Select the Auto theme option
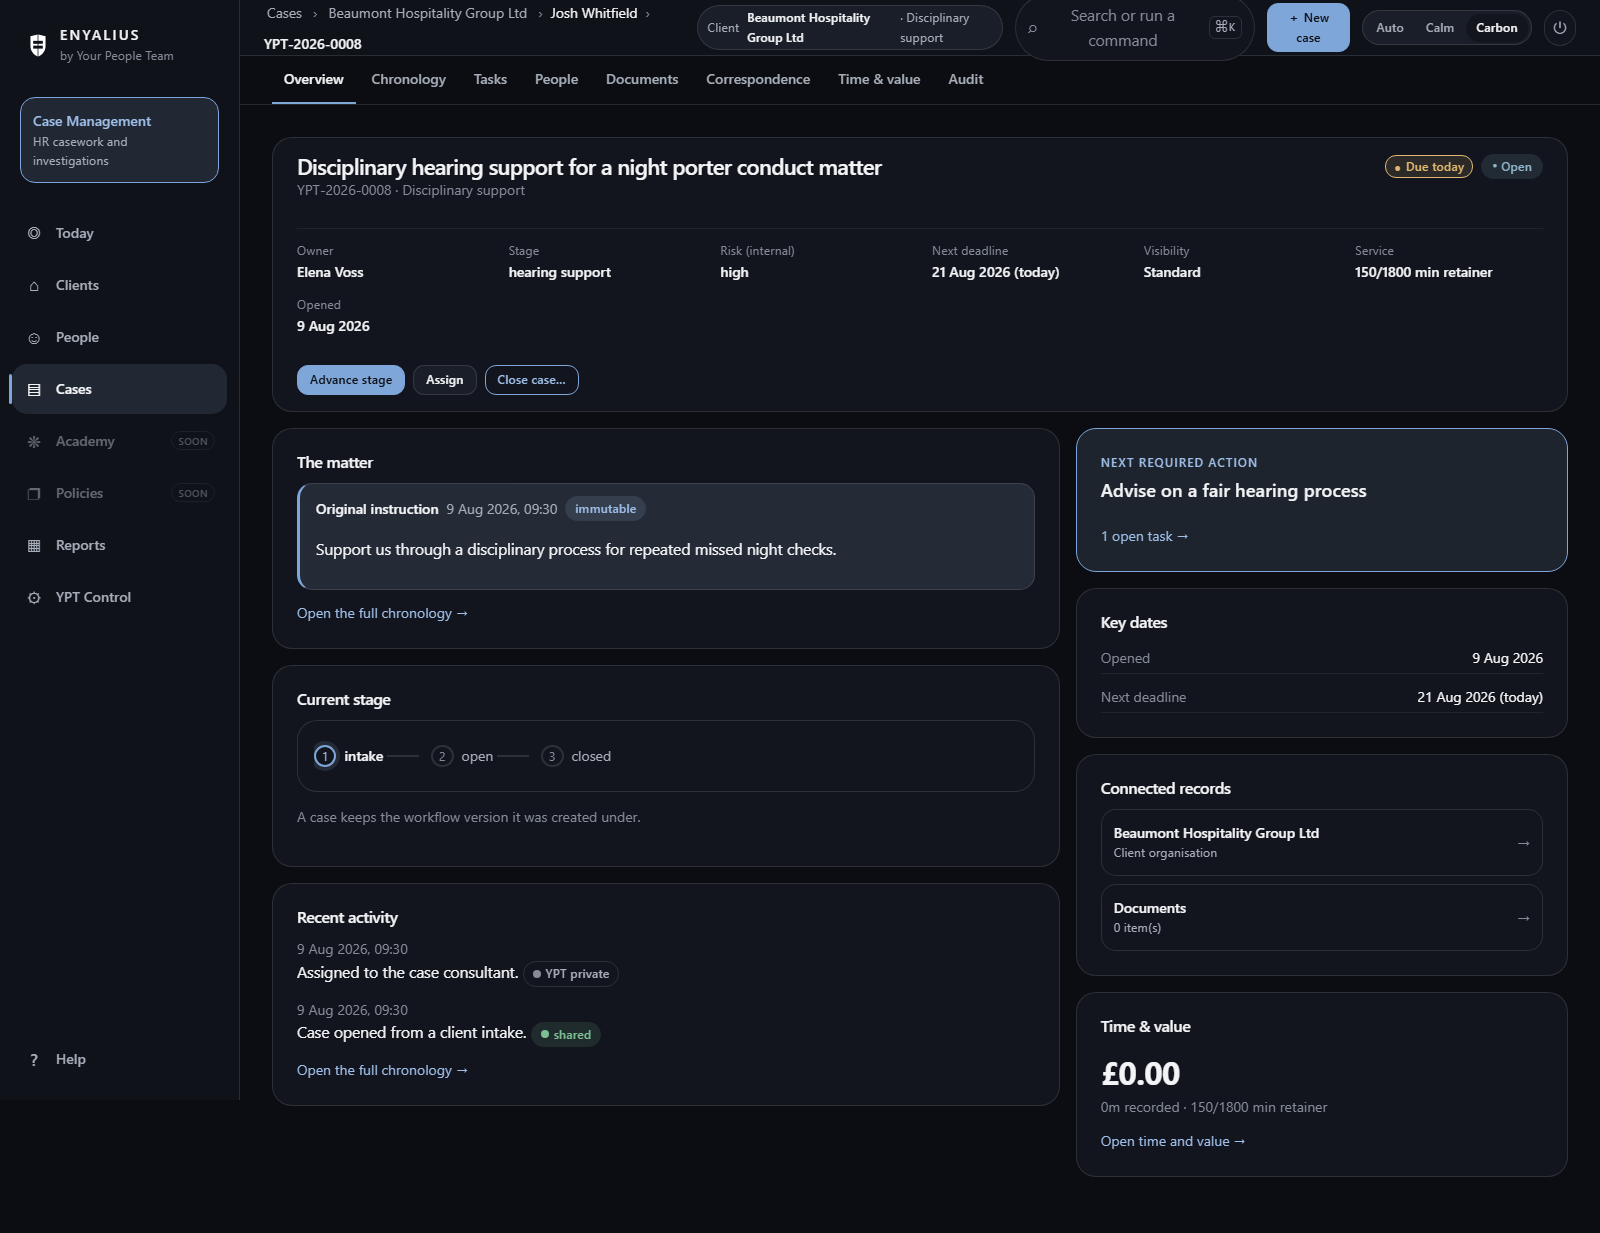This screenshot has height=1233, width=1600. [1390, 28]
